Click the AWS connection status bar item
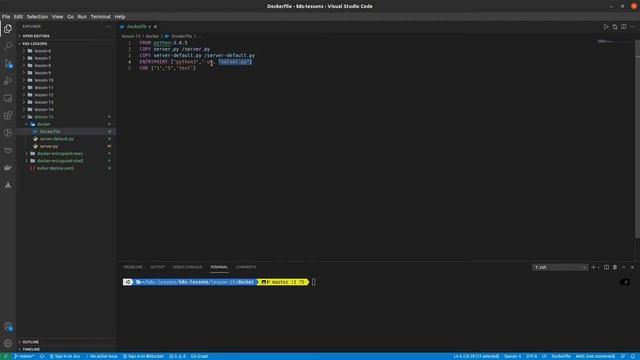640x360 pixels. (595, 356)
